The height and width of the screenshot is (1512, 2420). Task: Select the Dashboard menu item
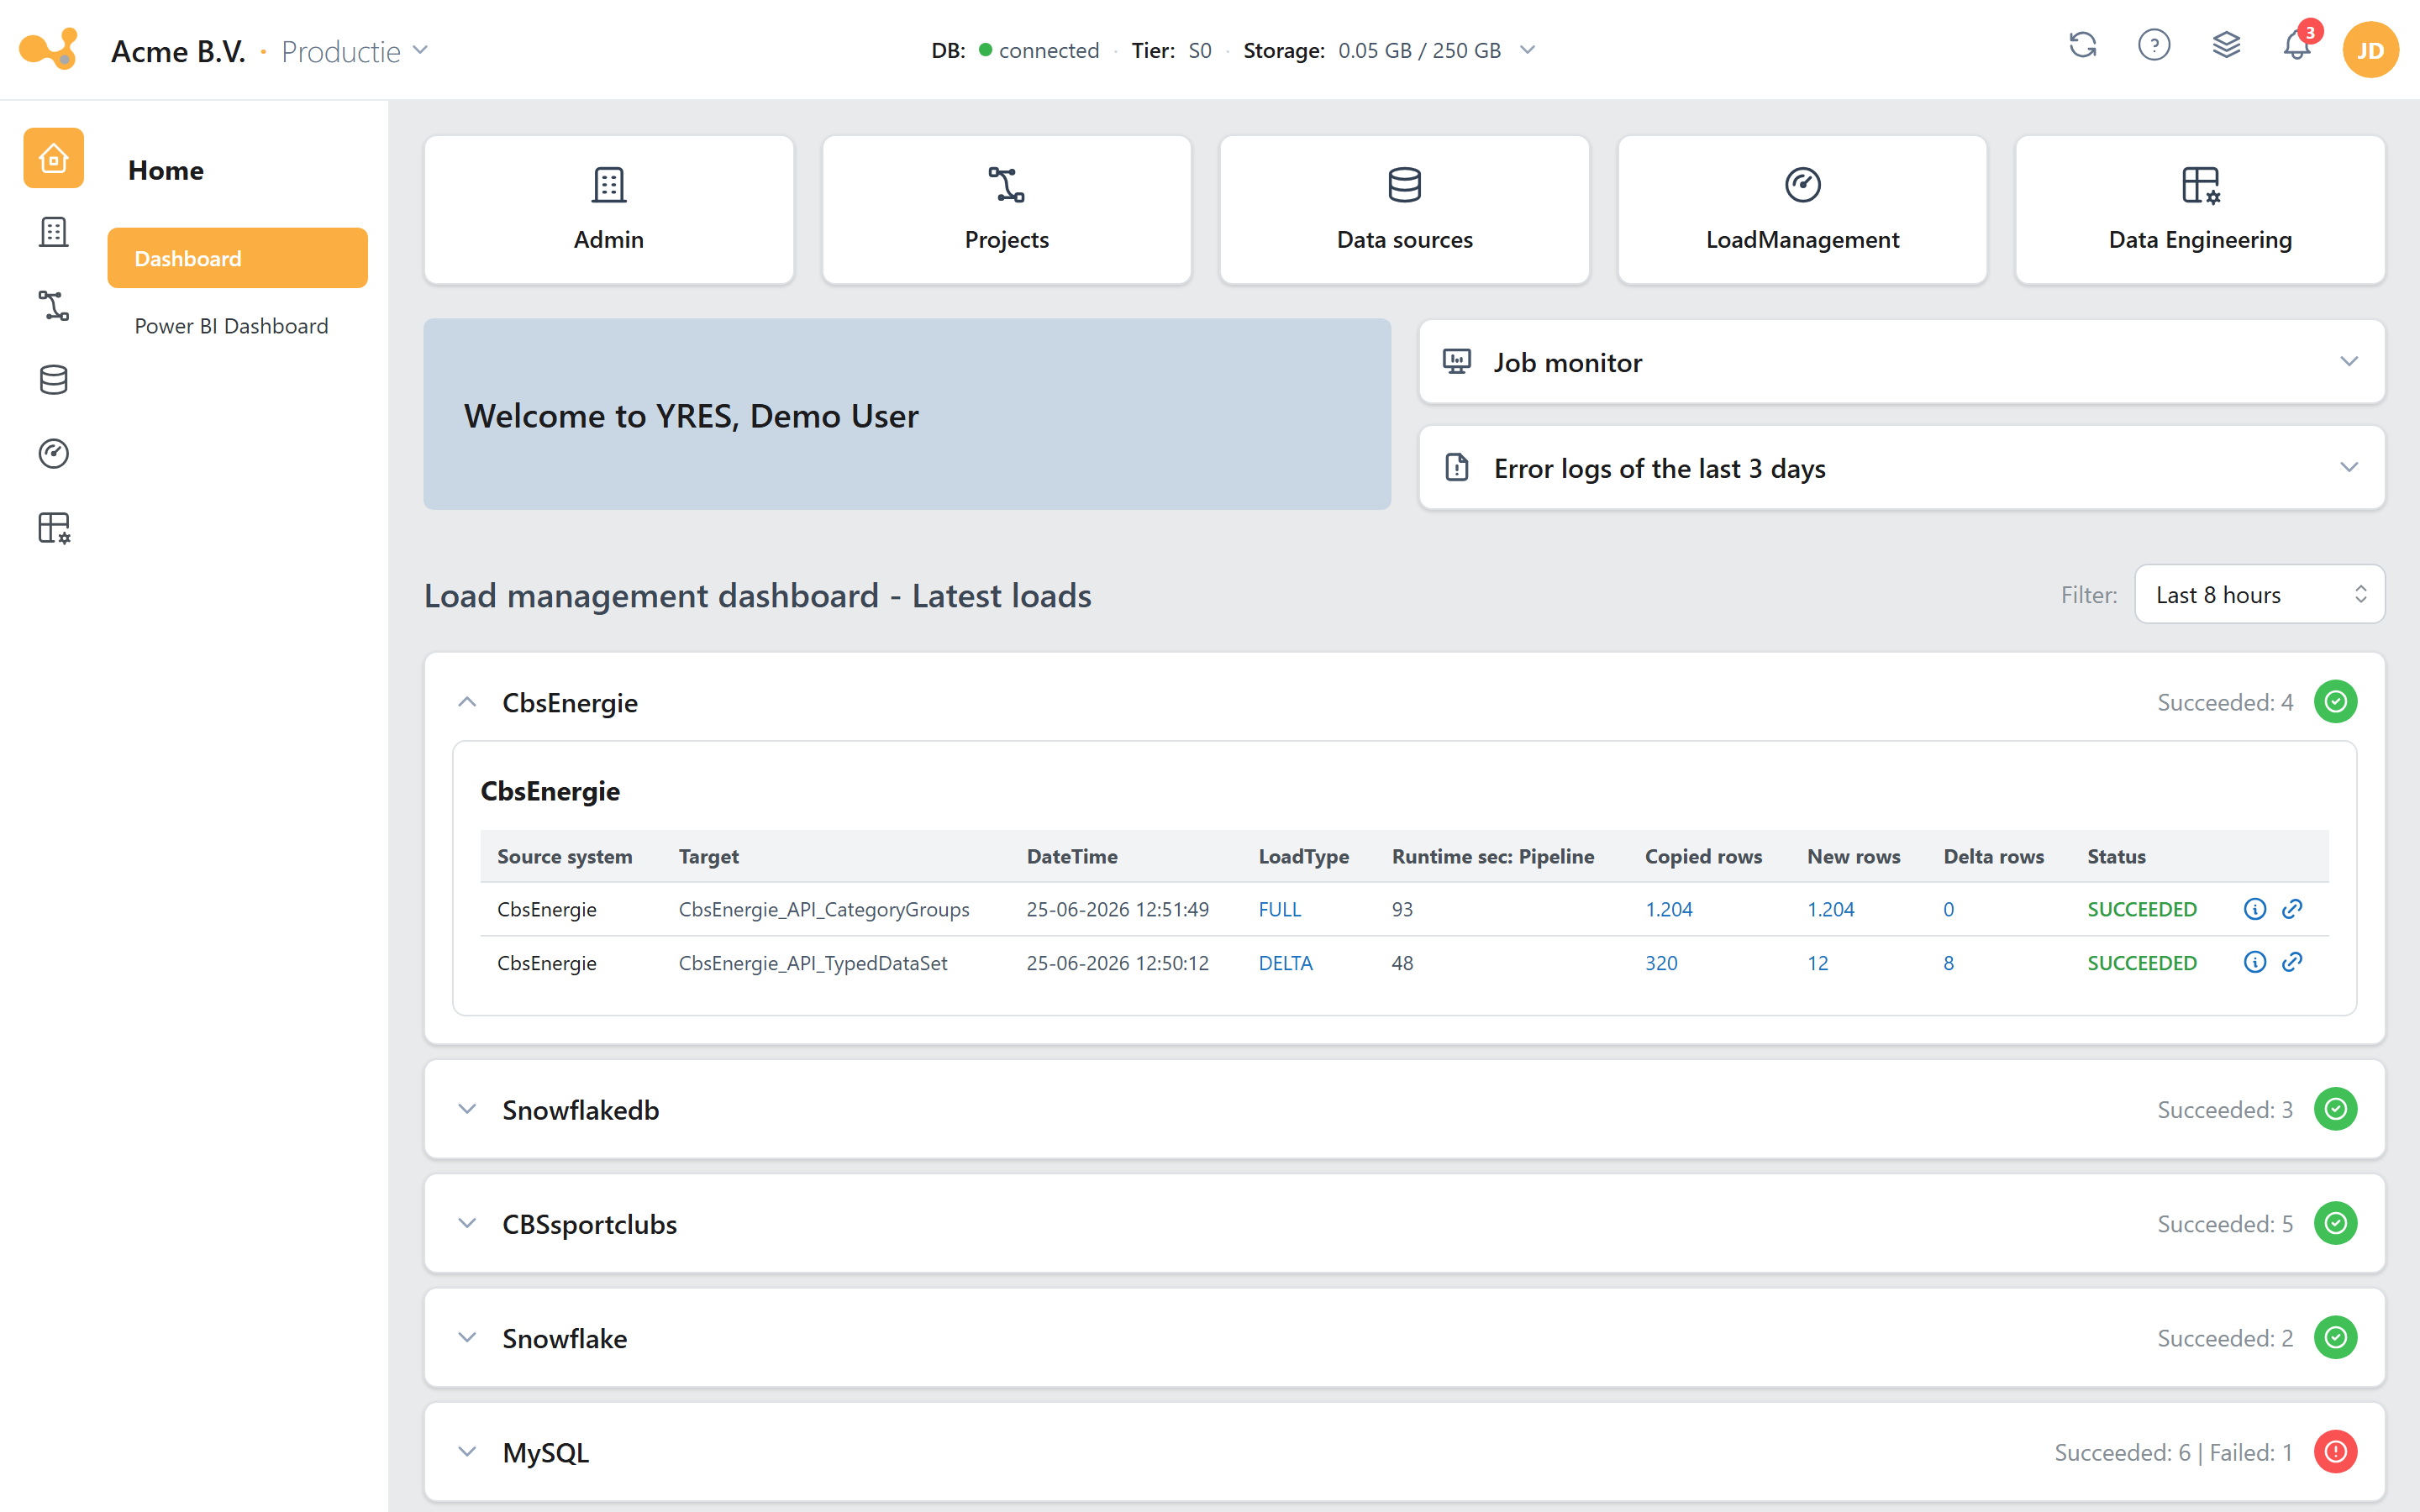click(x=238, y=258)
